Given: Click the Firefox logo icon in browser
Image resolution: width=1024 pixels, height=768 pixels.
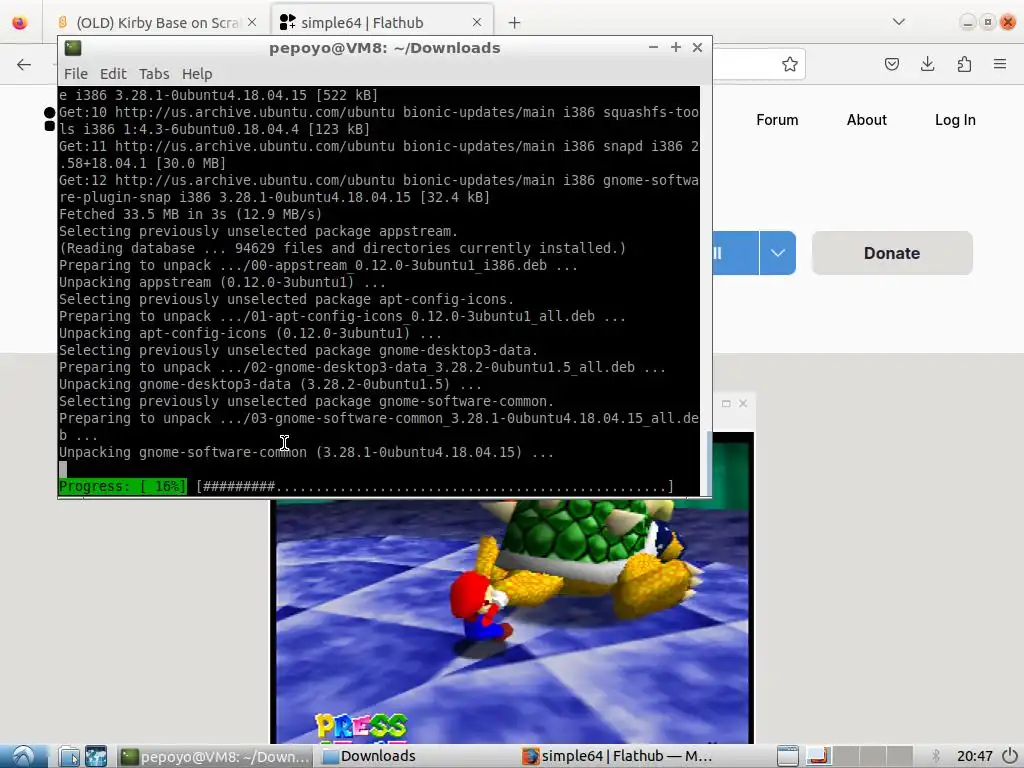Looking at the screenshot, I should click(20, 22).
